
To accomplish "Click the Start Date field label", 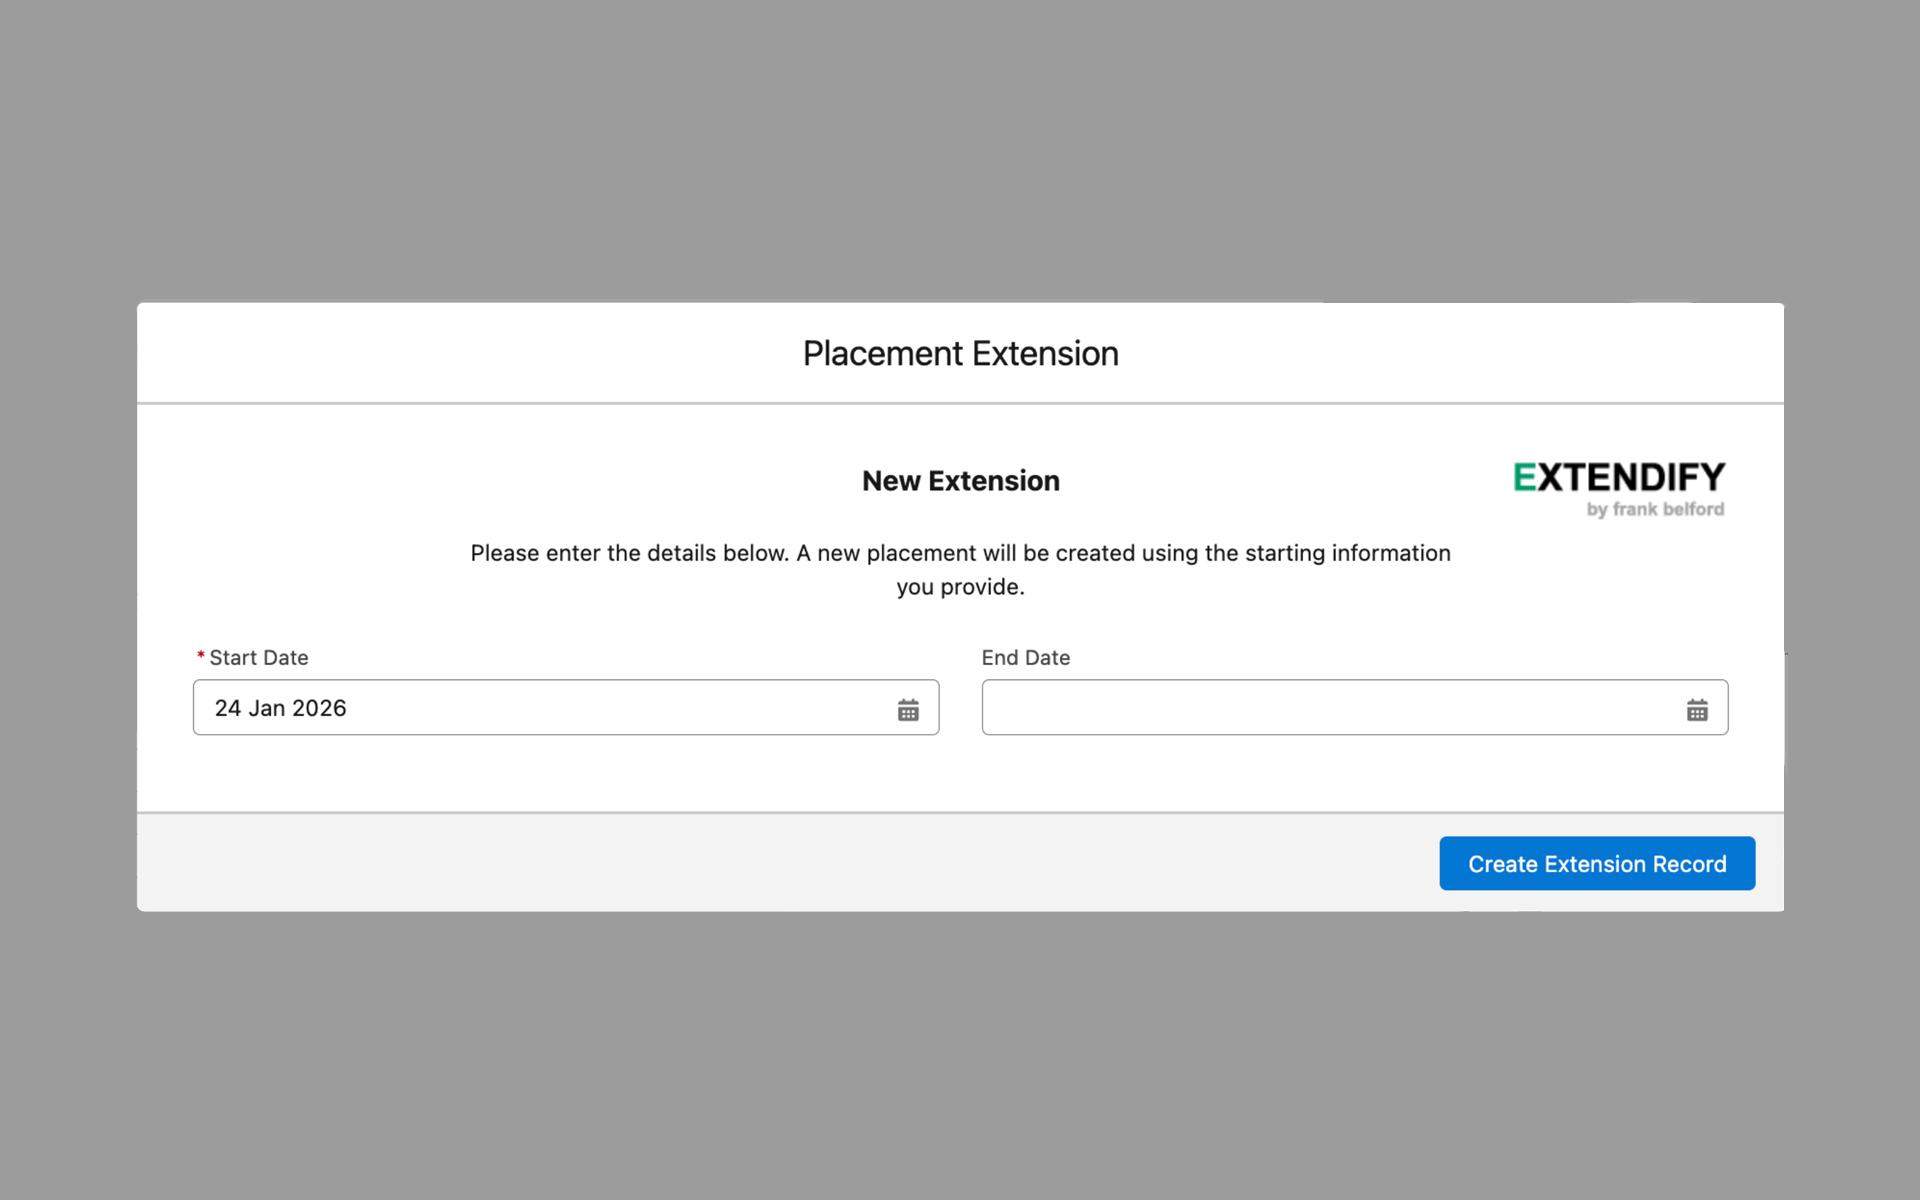I will (258, 658).
